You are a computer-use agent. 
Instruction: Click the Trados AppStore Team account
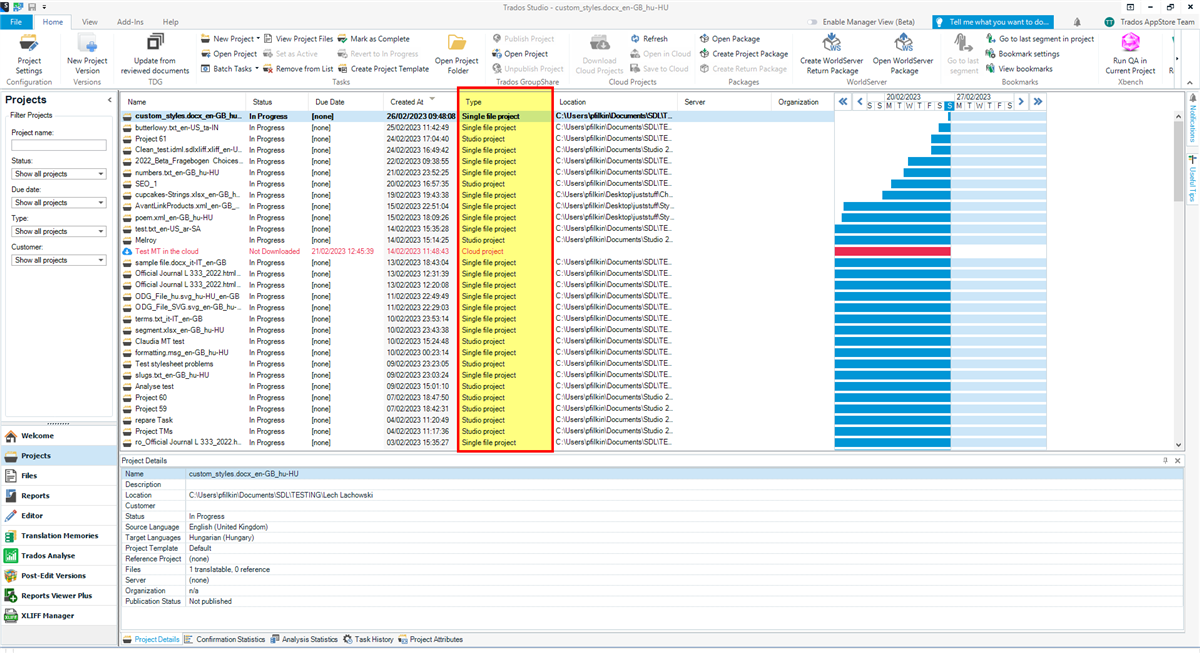tap(1149, 21)
